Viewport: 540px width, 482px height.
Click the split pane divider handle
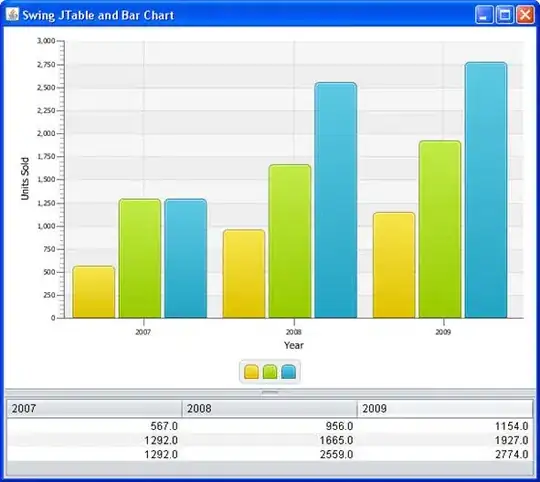[270, 392]
